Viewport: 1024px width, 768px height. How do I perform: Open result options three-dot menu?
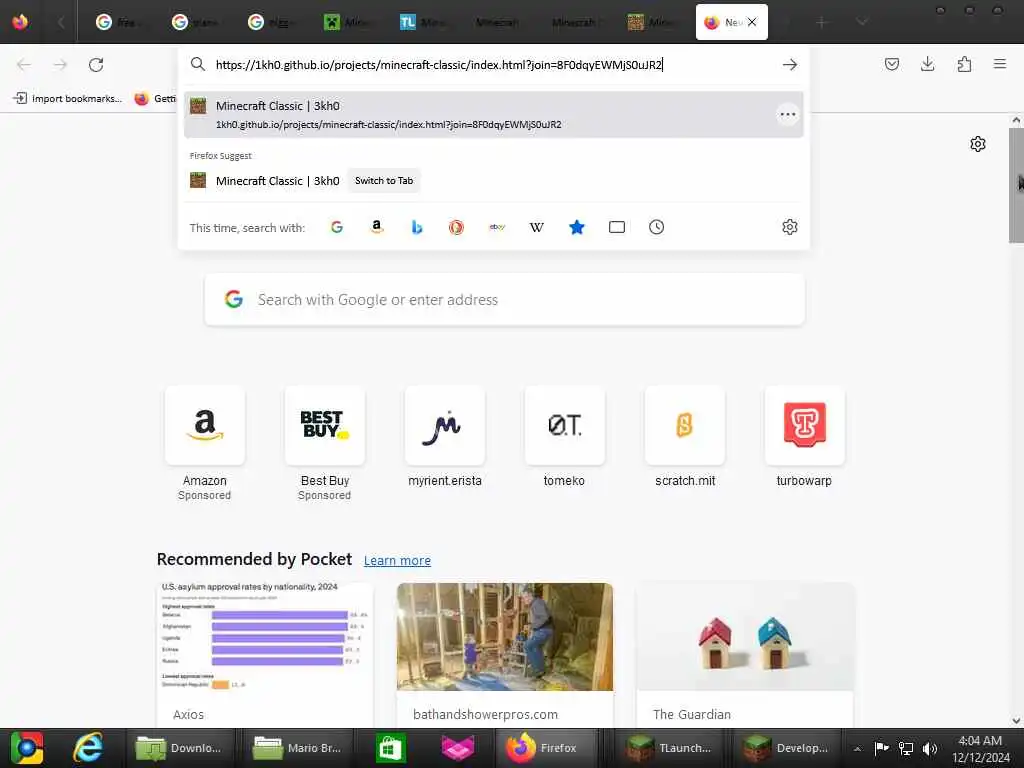788,115
